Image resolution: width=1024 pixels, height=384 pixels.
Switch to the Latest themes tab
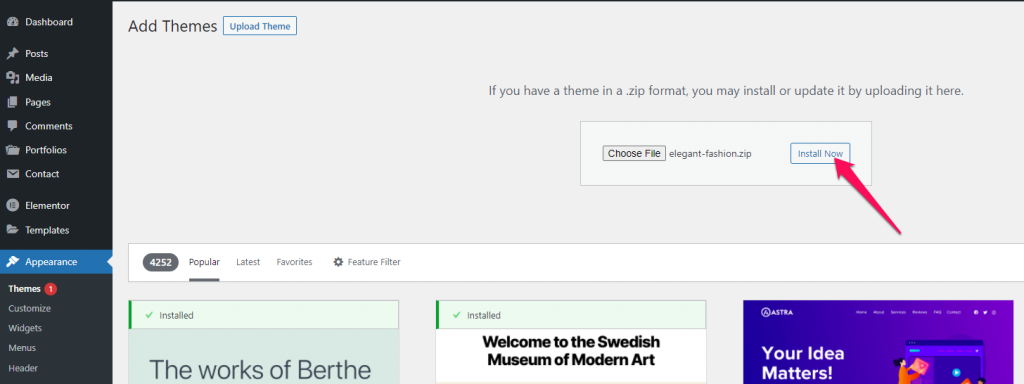[x=248, y=262]
